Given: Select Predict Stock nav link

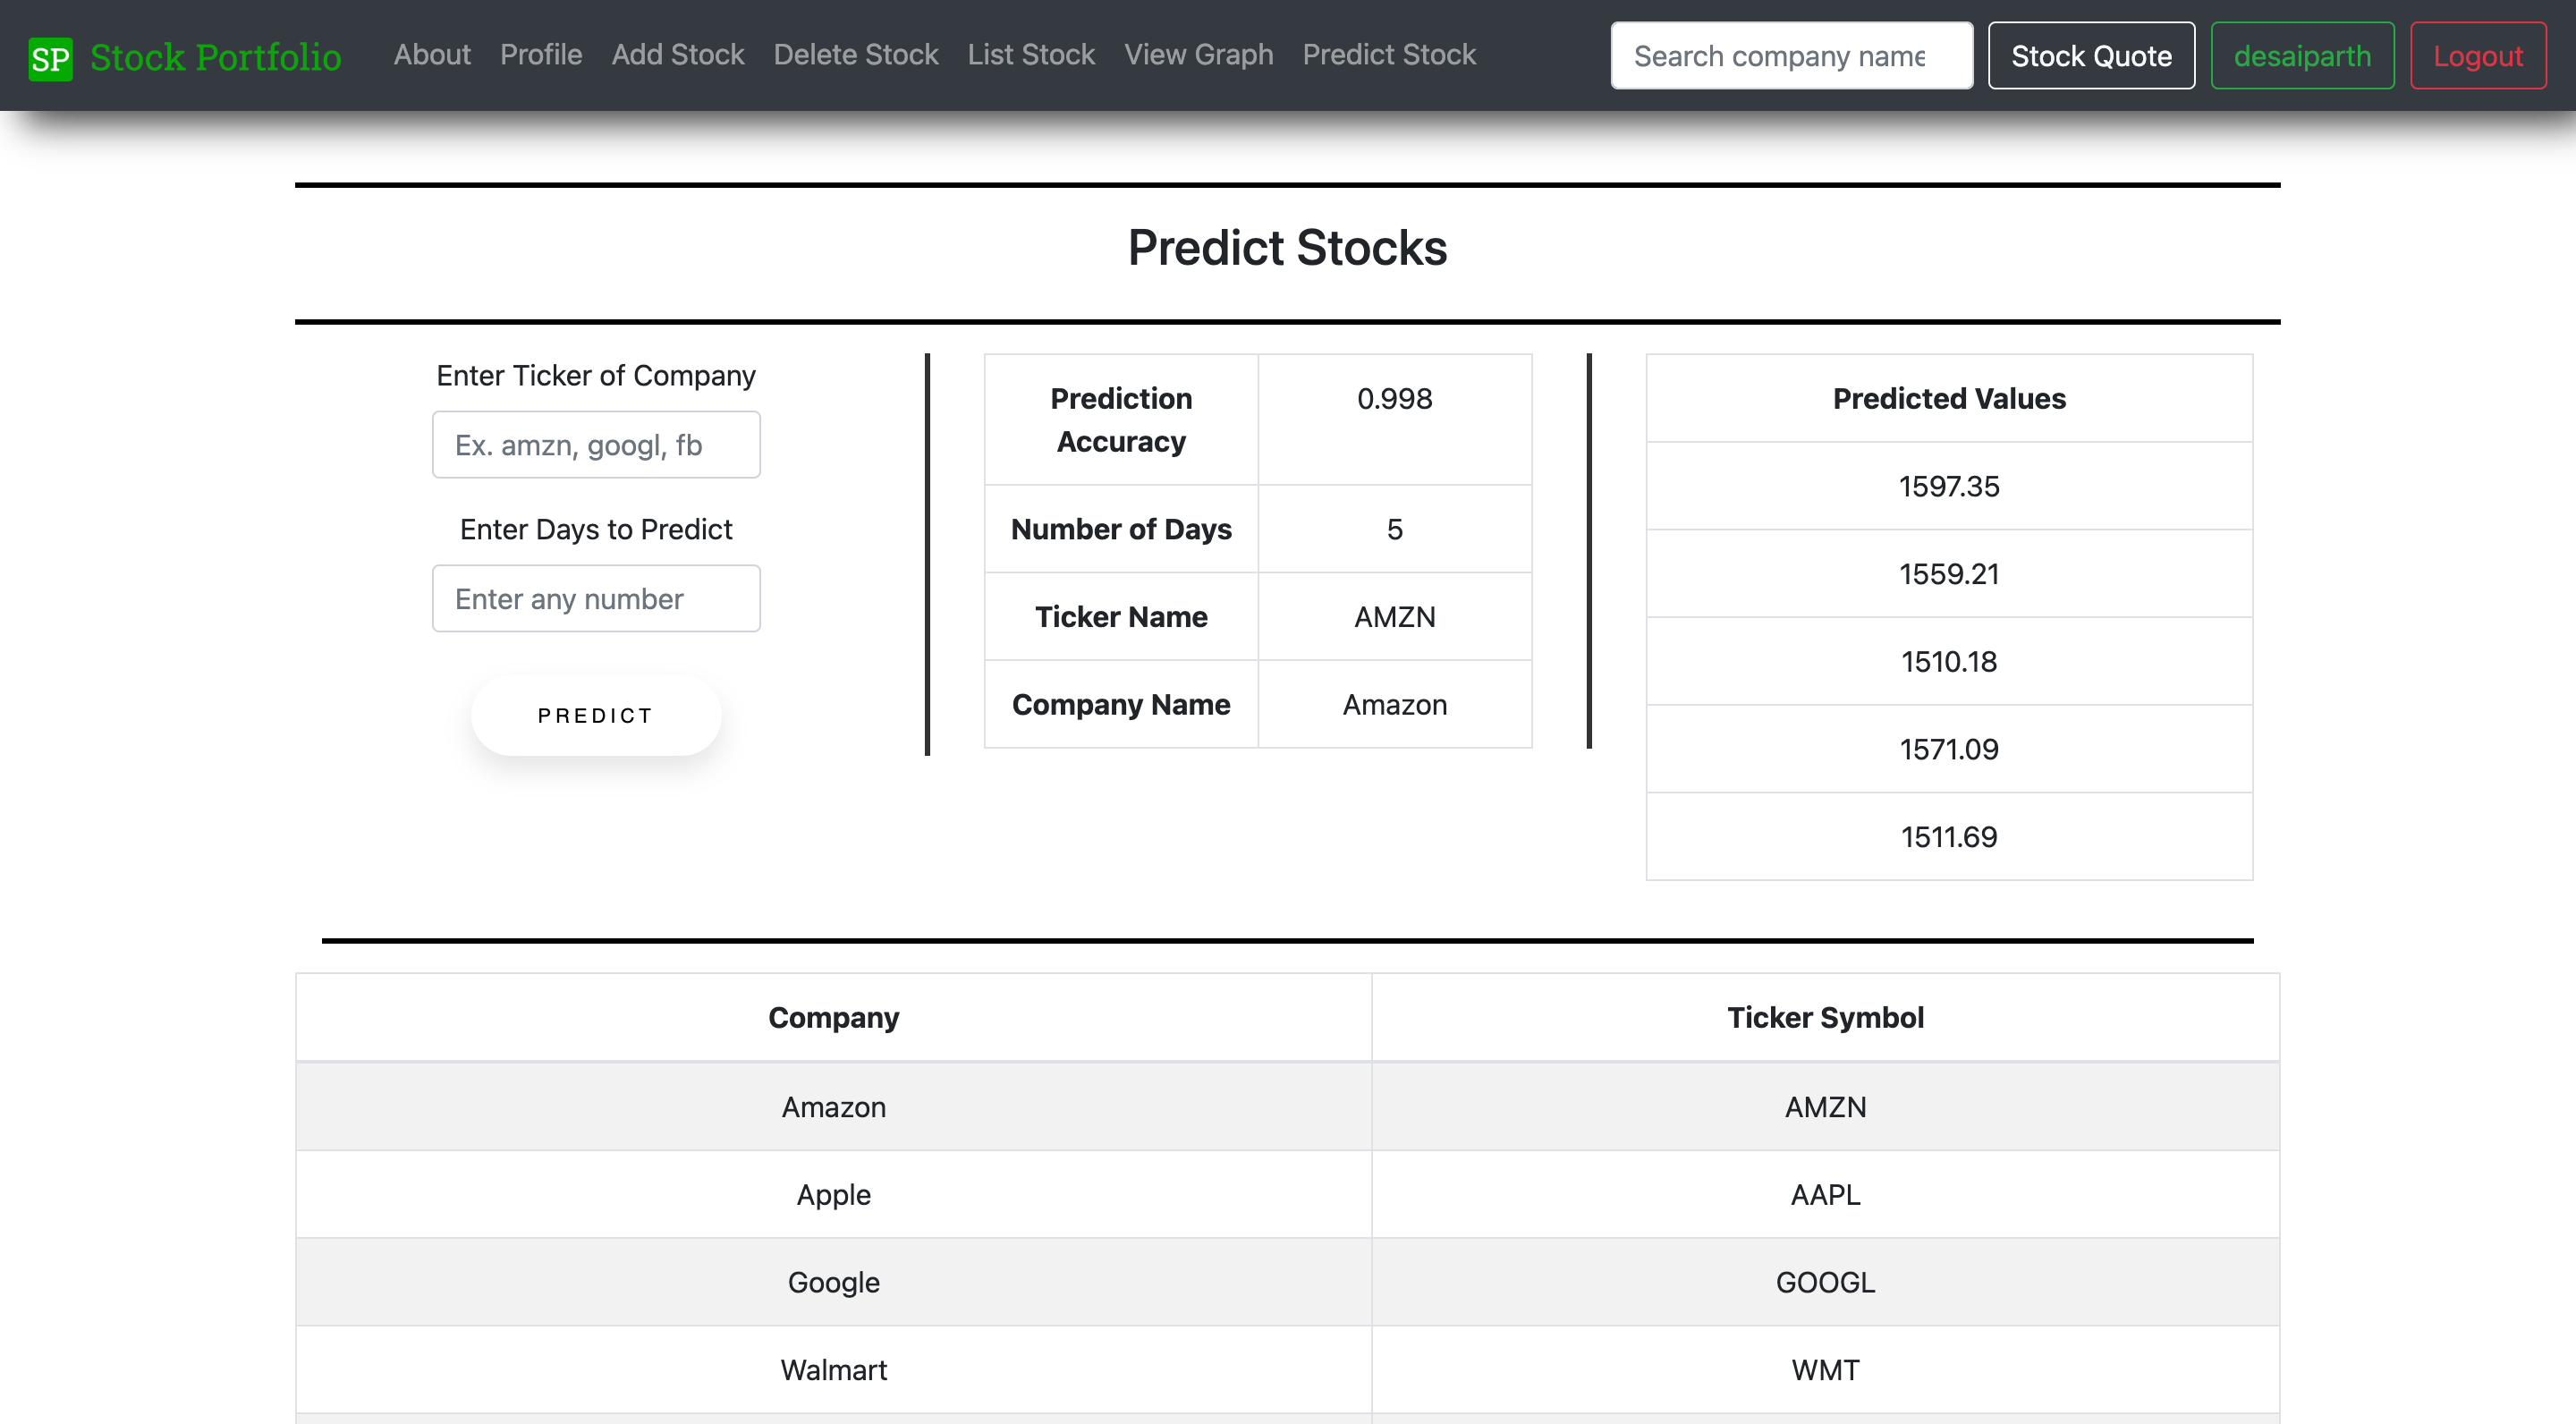Looking at the screenshot, I should (x=1388, y=55).
